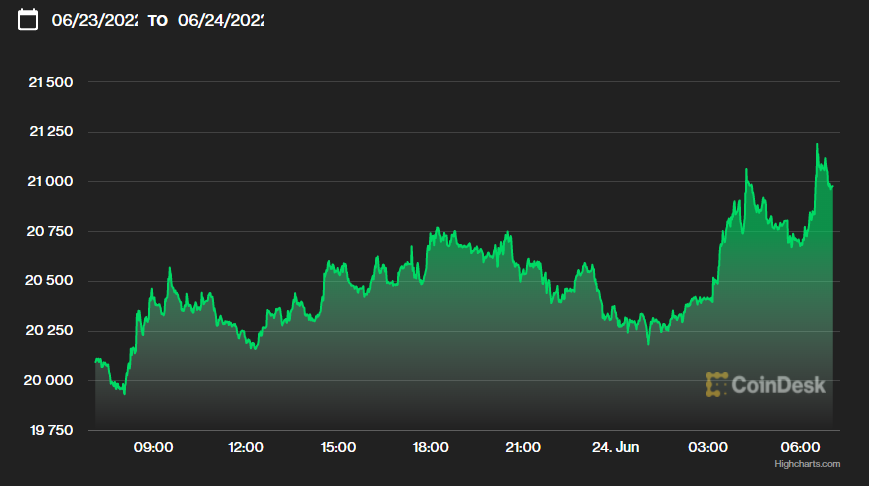Click the 24. Jun date axis label
The width and height of the screenshot is (869, 486).
(x=615, y=447)
